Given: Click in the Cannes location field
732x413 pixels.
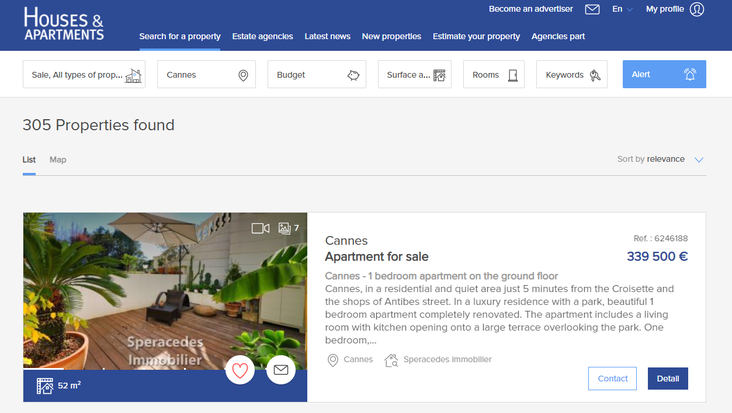Looking at the screenshot, I should pyautogui.click(x=206, y=74).
